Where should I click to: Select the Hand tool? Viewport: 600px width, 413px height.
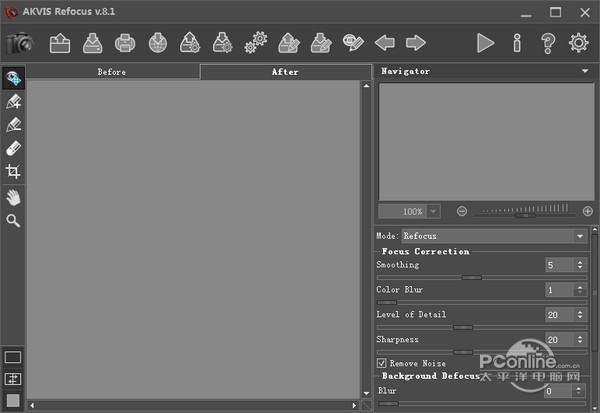pyautogui.click(x=13, y=198)
